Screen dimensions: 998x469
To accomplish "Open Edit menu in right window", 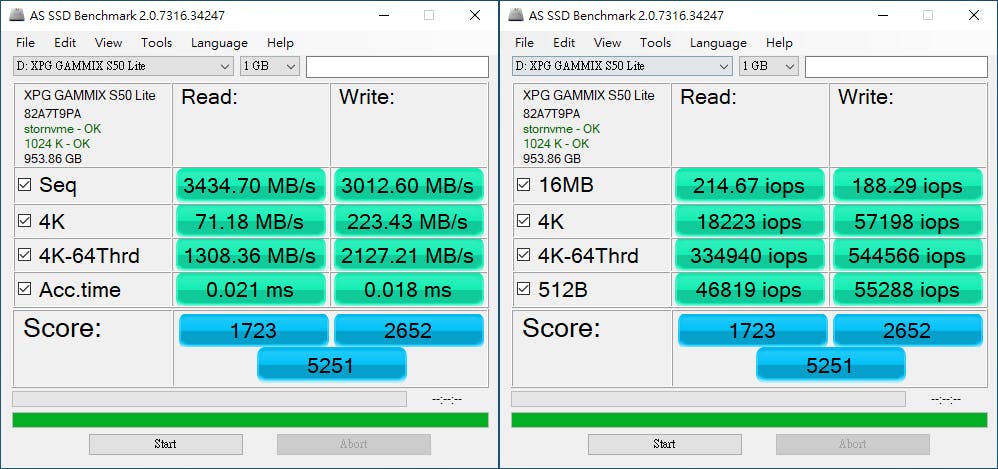I will (x=564, y=43).
